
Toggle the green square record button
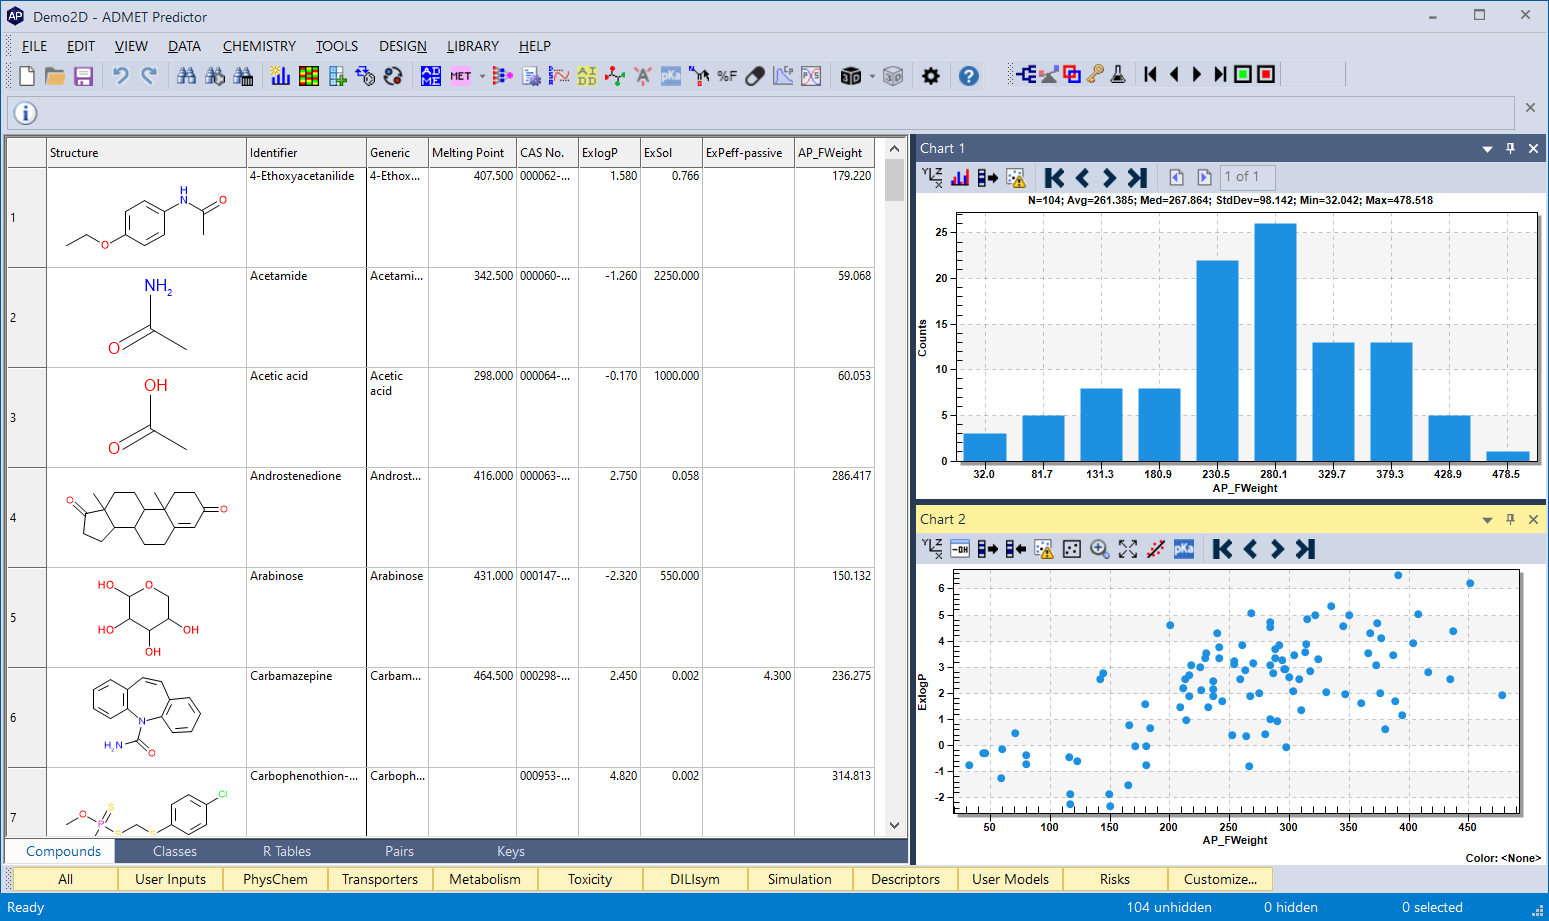point(1243,74)
